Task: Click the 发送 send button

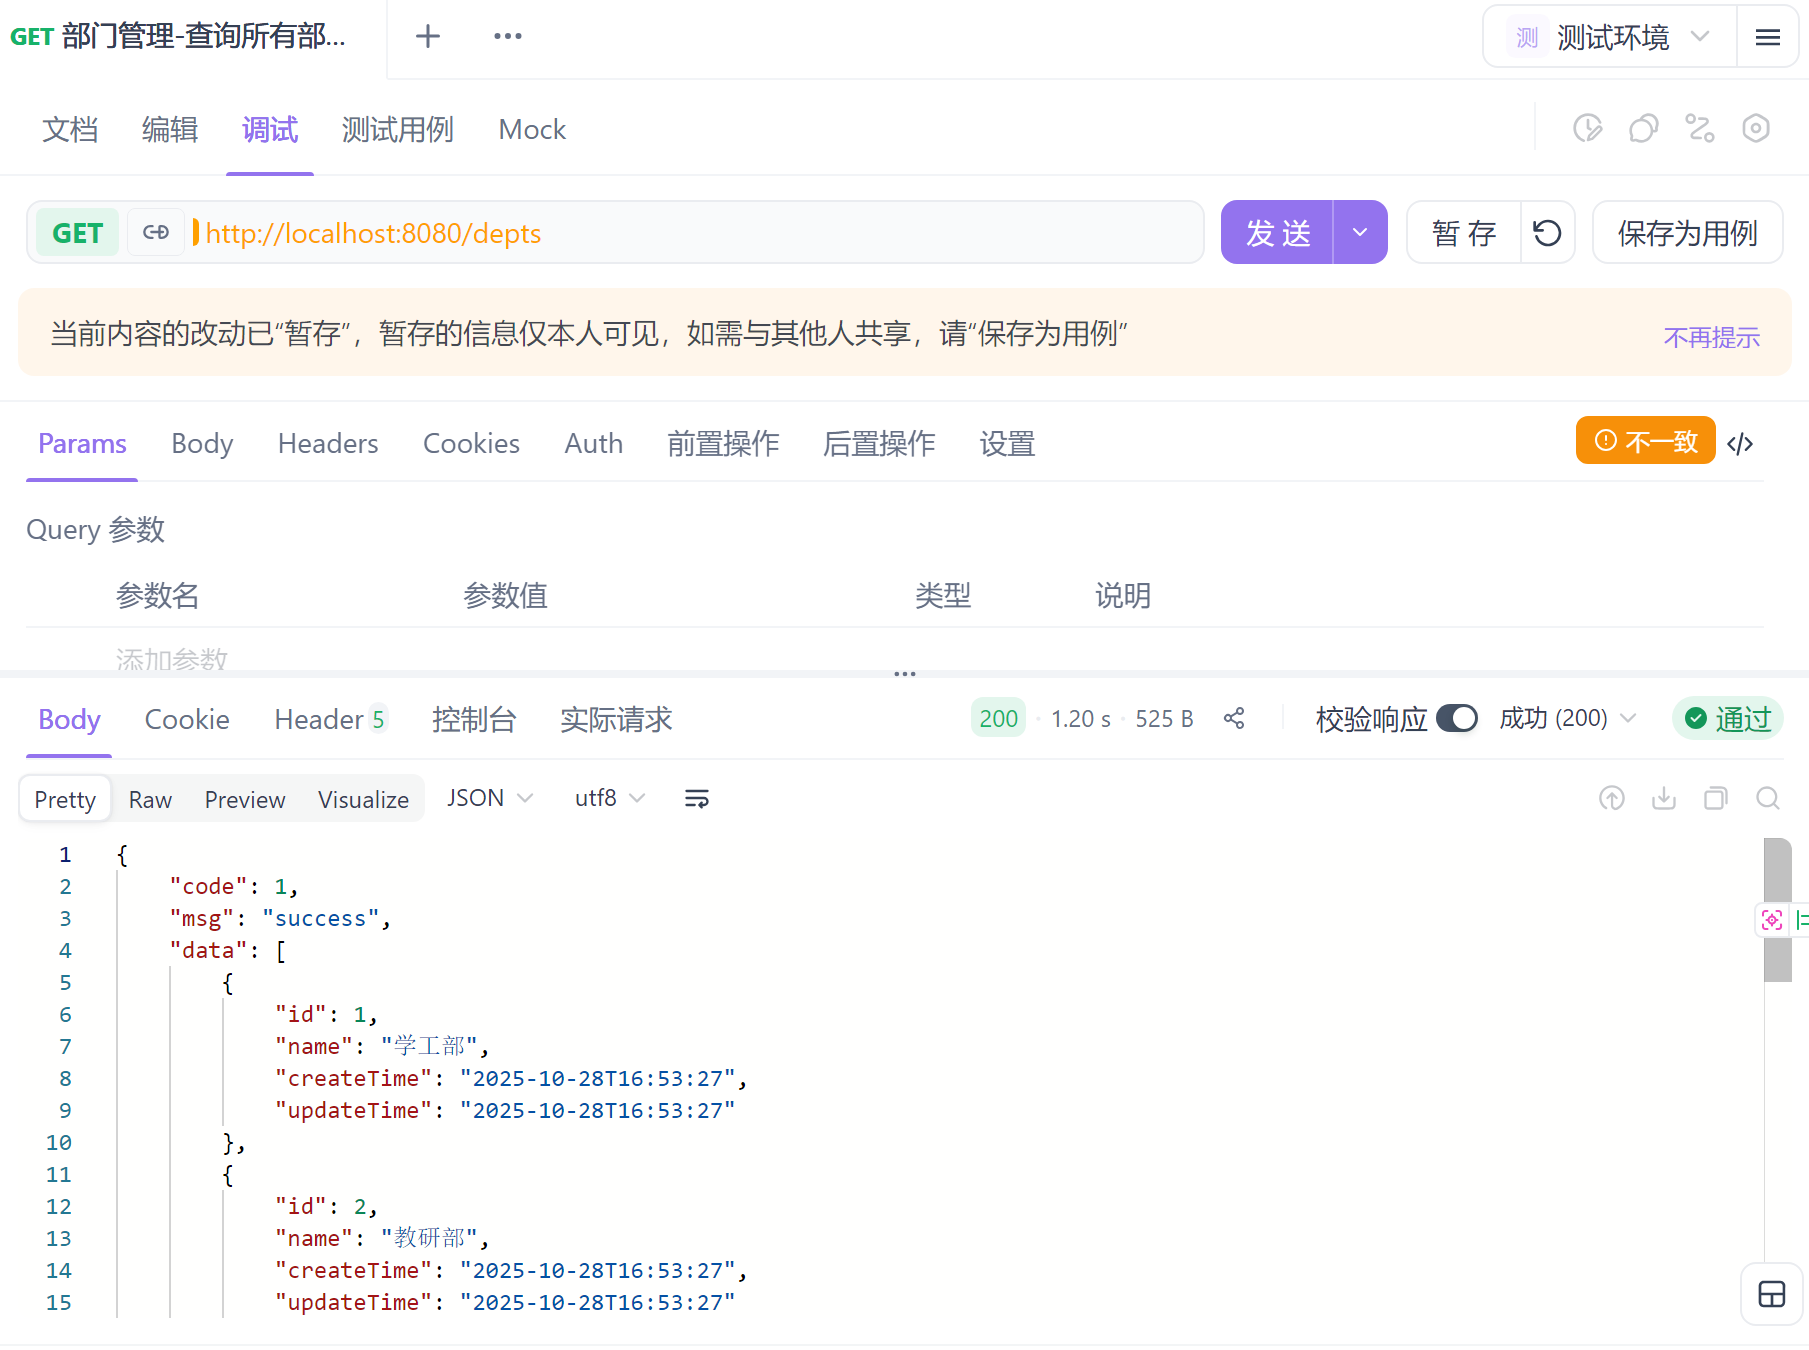Action: [1277, 232]
